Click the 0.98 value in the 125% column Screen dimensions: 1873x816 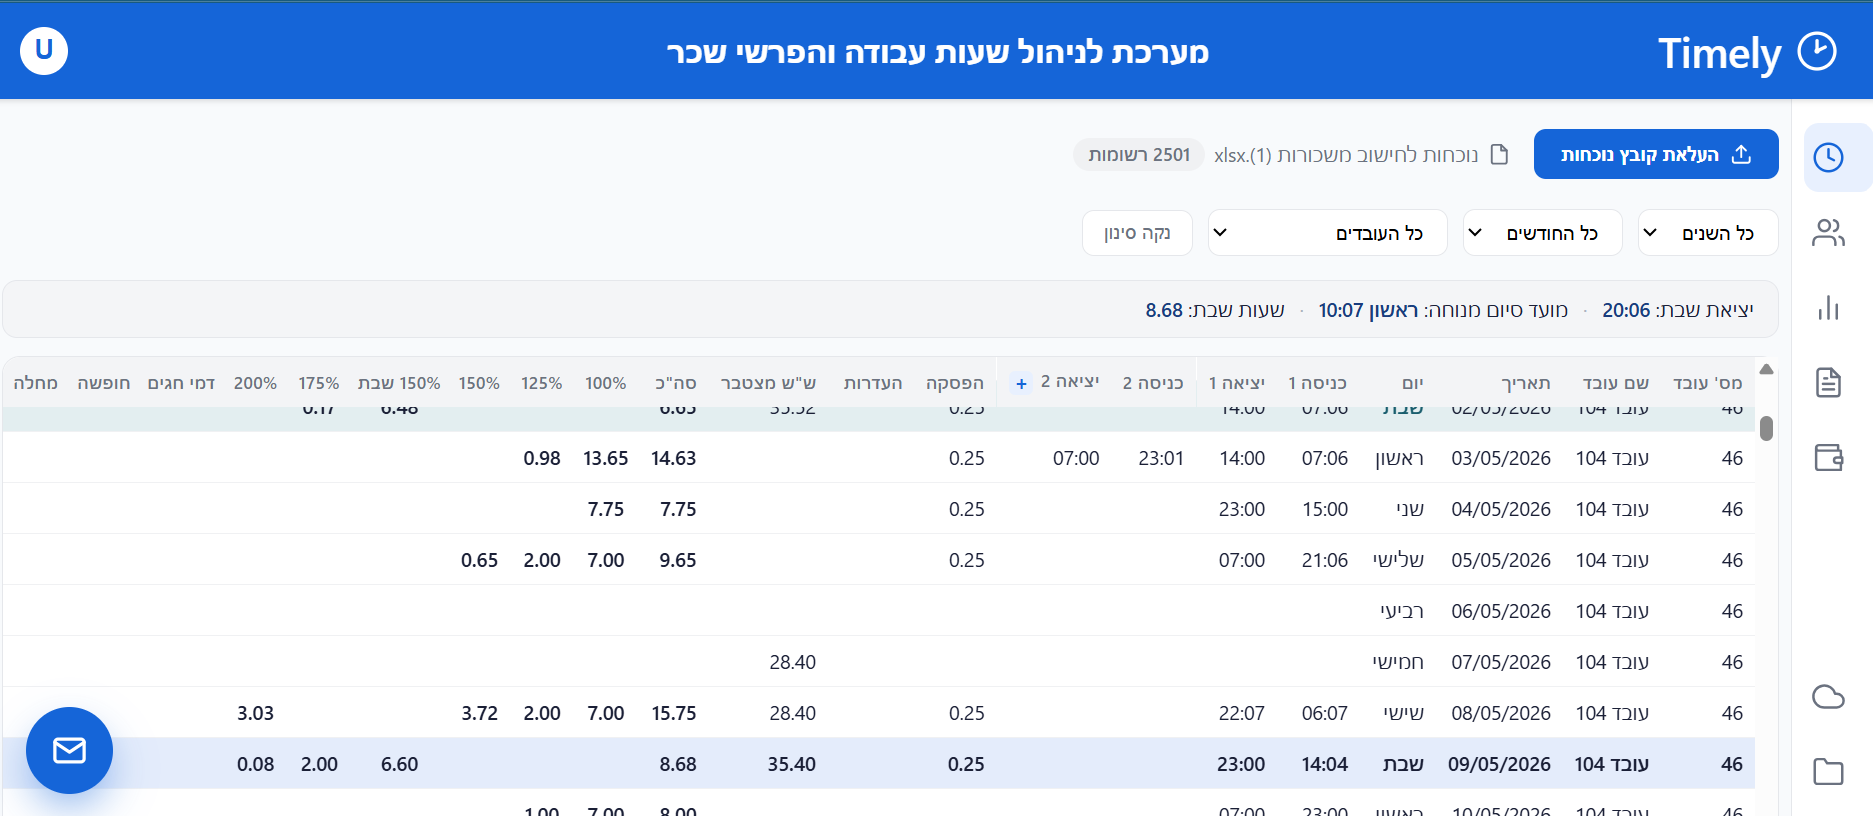click(542, 458)
